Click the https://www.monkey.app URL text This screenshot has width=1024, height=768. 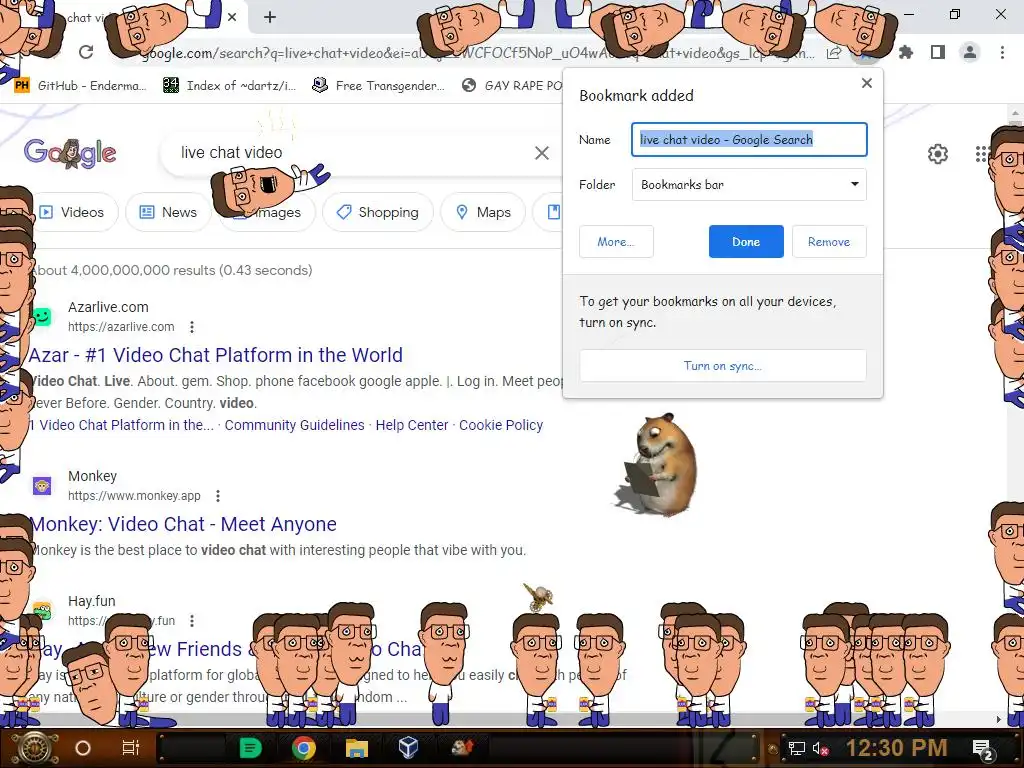tap(135, 496)
